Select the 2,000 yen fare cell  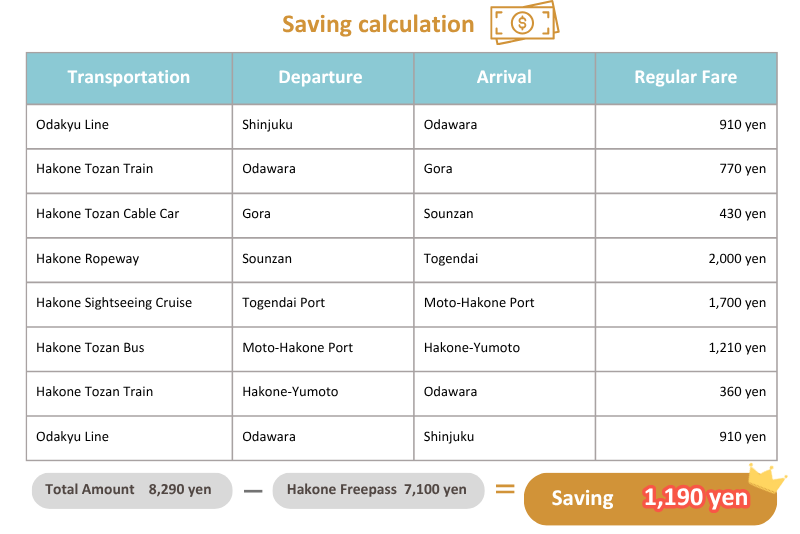[x=685, y=259]
